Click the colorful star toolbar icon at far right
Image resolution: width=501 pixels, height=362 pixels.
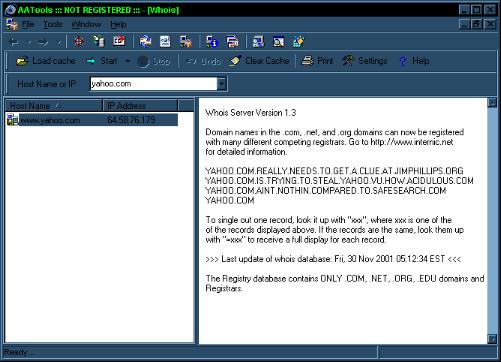point(298,42)
